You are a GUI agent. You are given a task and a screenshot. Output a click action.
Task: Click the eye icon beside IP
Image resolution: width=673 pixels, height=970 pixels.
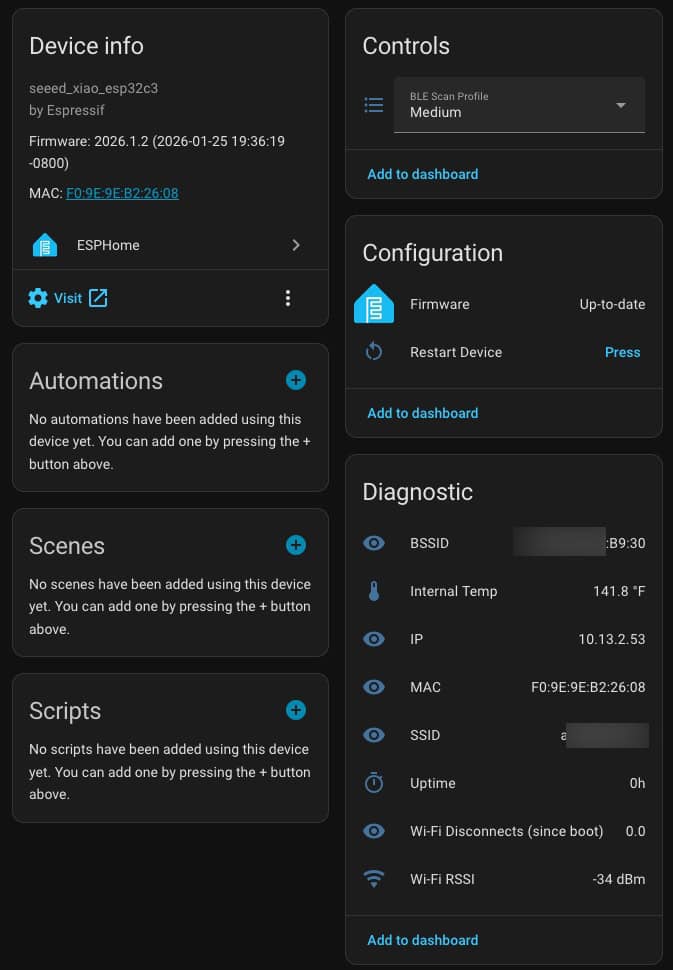coord(374,639)
